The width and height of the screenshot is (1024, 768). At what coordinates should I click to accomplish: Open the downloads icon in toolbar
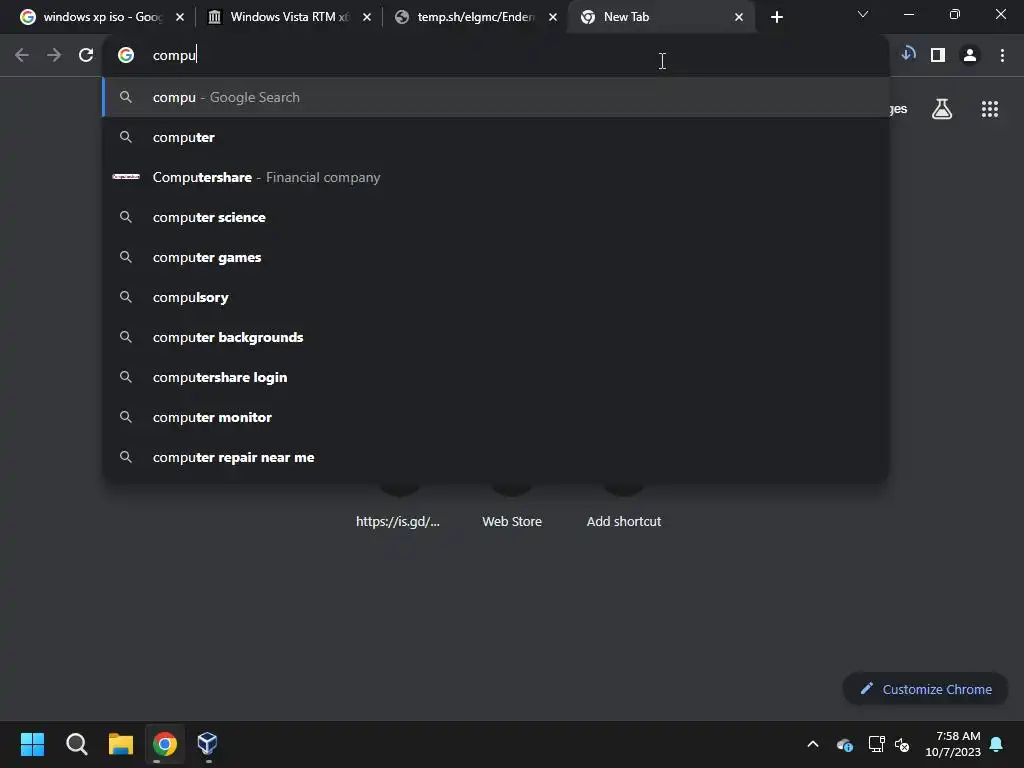coord(908,54)
